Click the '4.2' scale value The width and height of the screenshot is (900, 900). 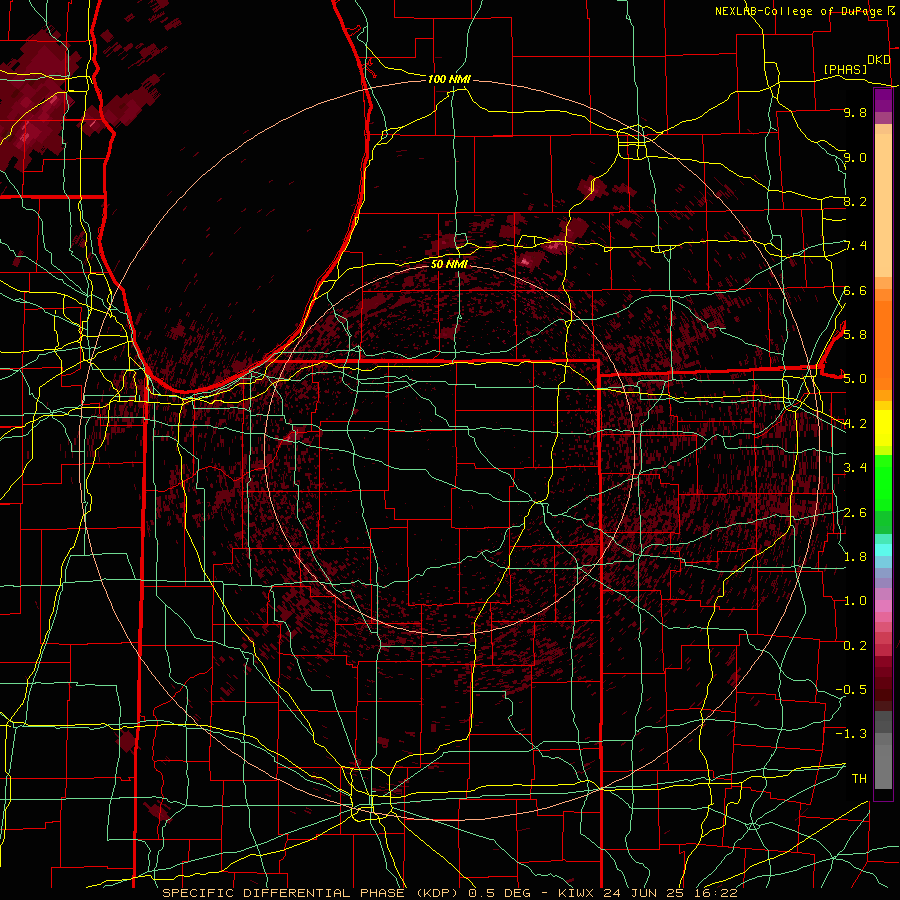[855, 424]
